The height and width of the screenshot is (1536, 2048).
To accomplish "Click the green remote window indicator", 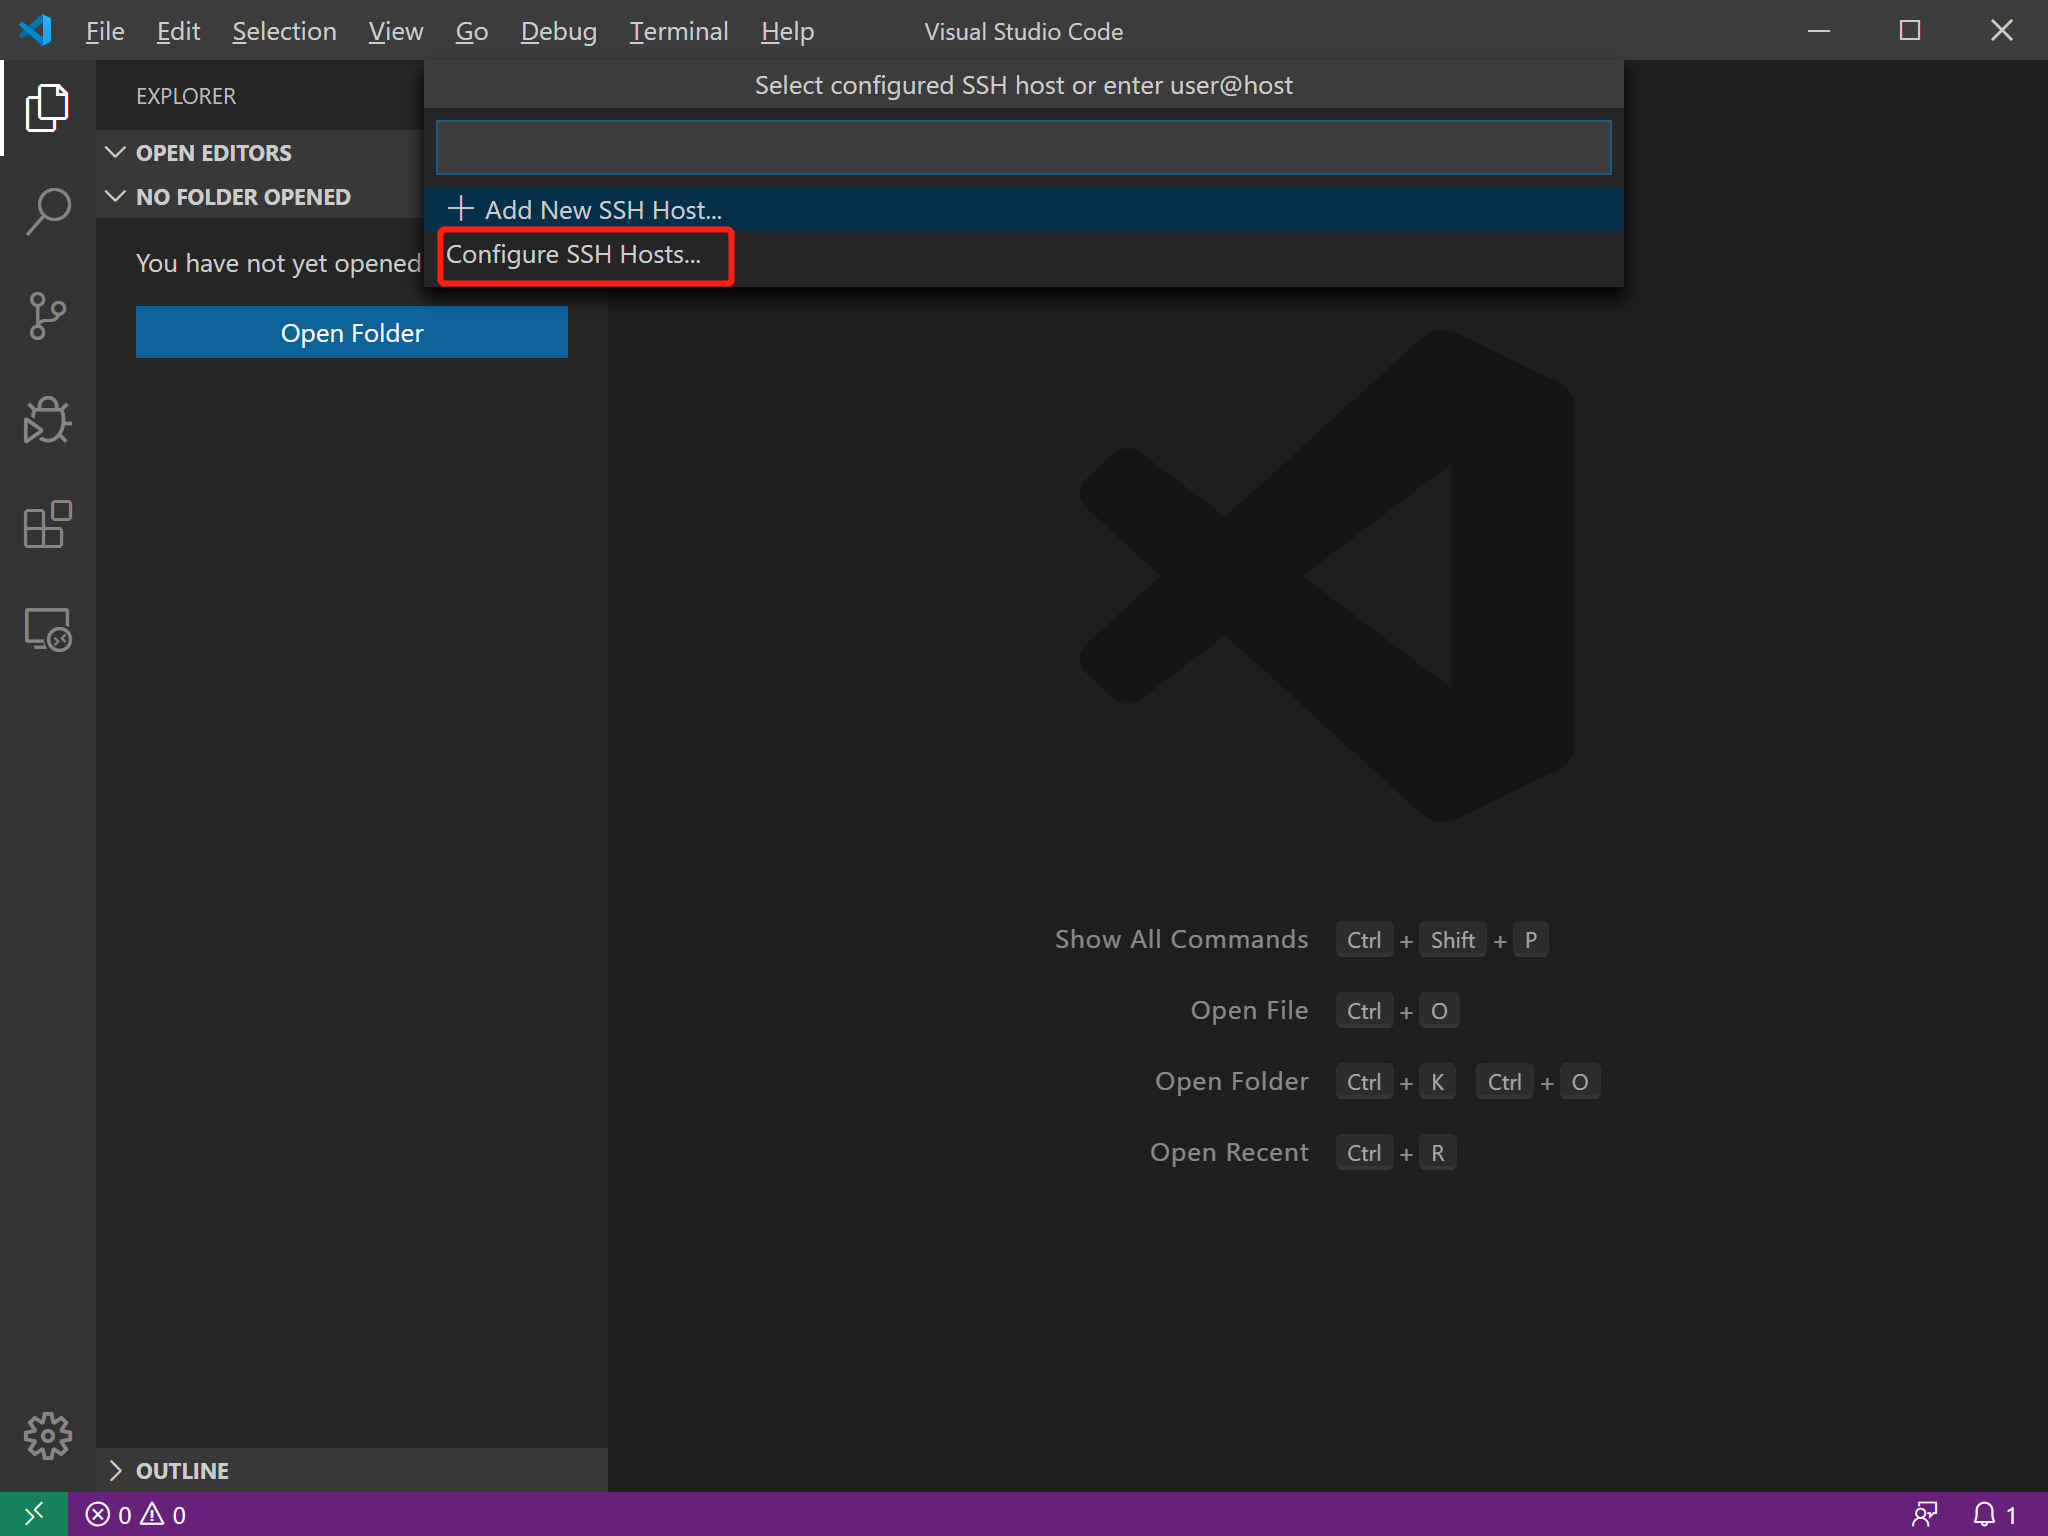I will (x=33, y=1514).
